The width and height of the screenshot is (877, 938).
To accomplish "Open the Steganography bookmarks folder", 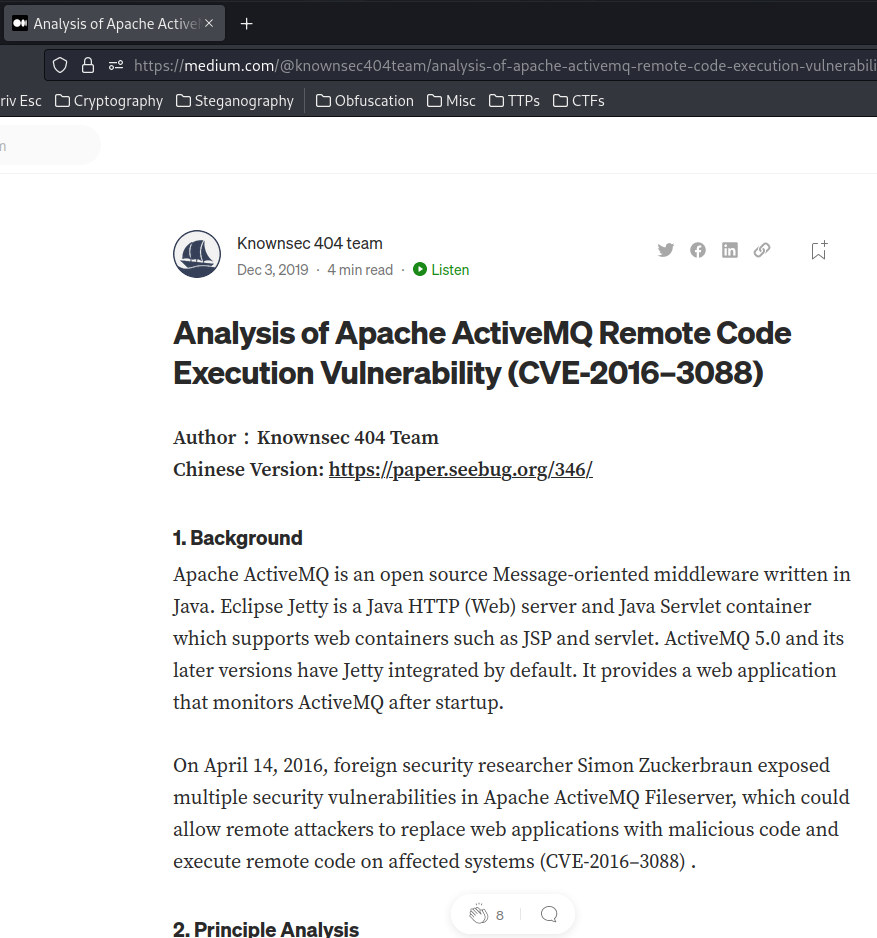I will (235, 100).
